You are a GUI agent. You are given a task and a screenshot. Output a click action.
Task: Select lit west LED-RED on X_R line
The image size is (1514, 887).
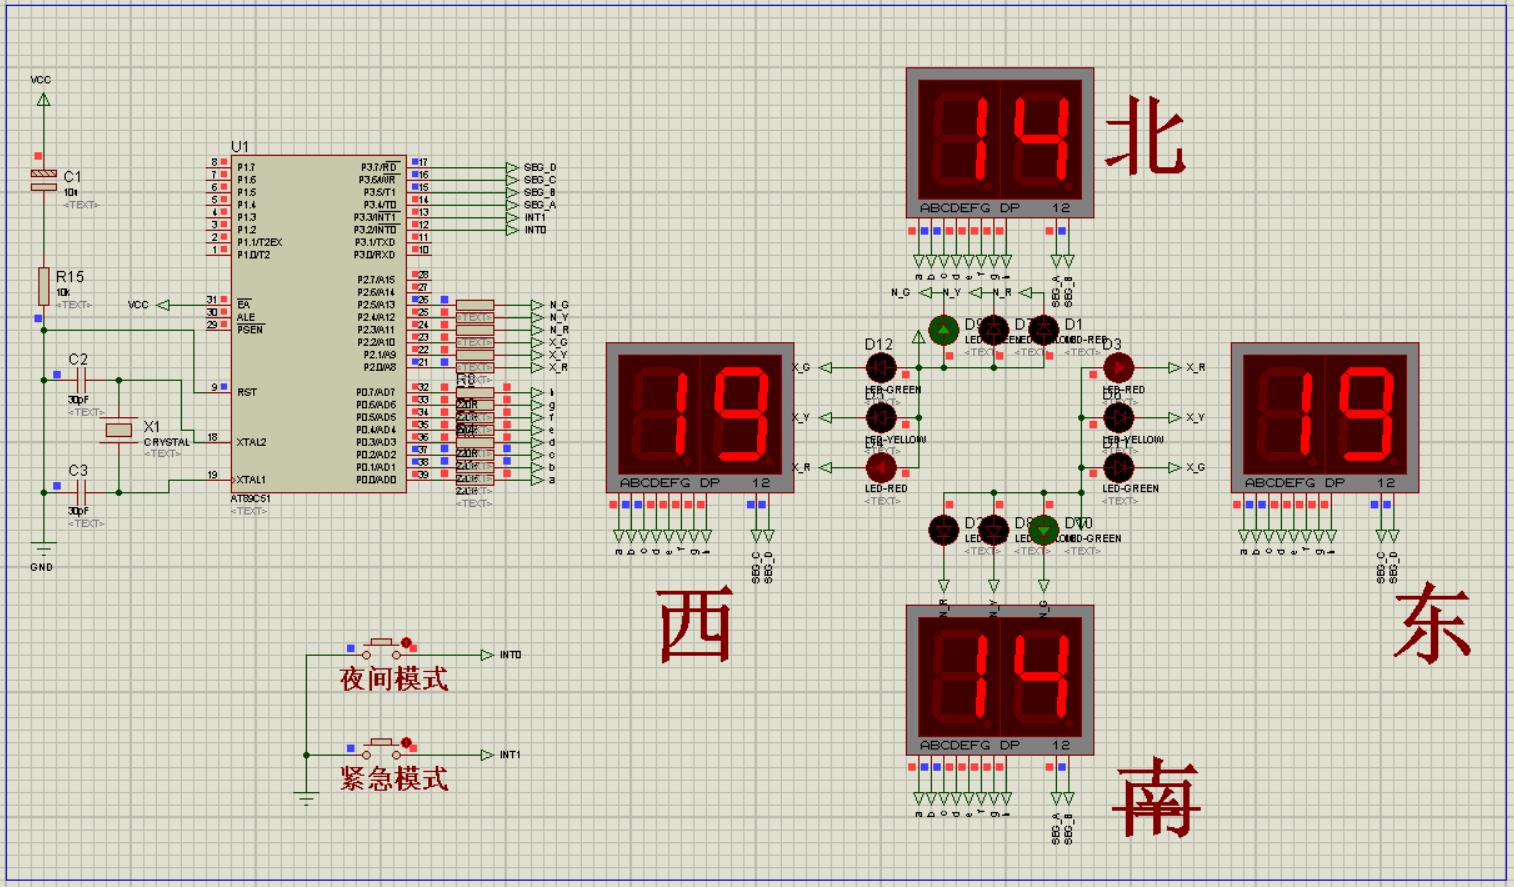[x=881, y=467]
